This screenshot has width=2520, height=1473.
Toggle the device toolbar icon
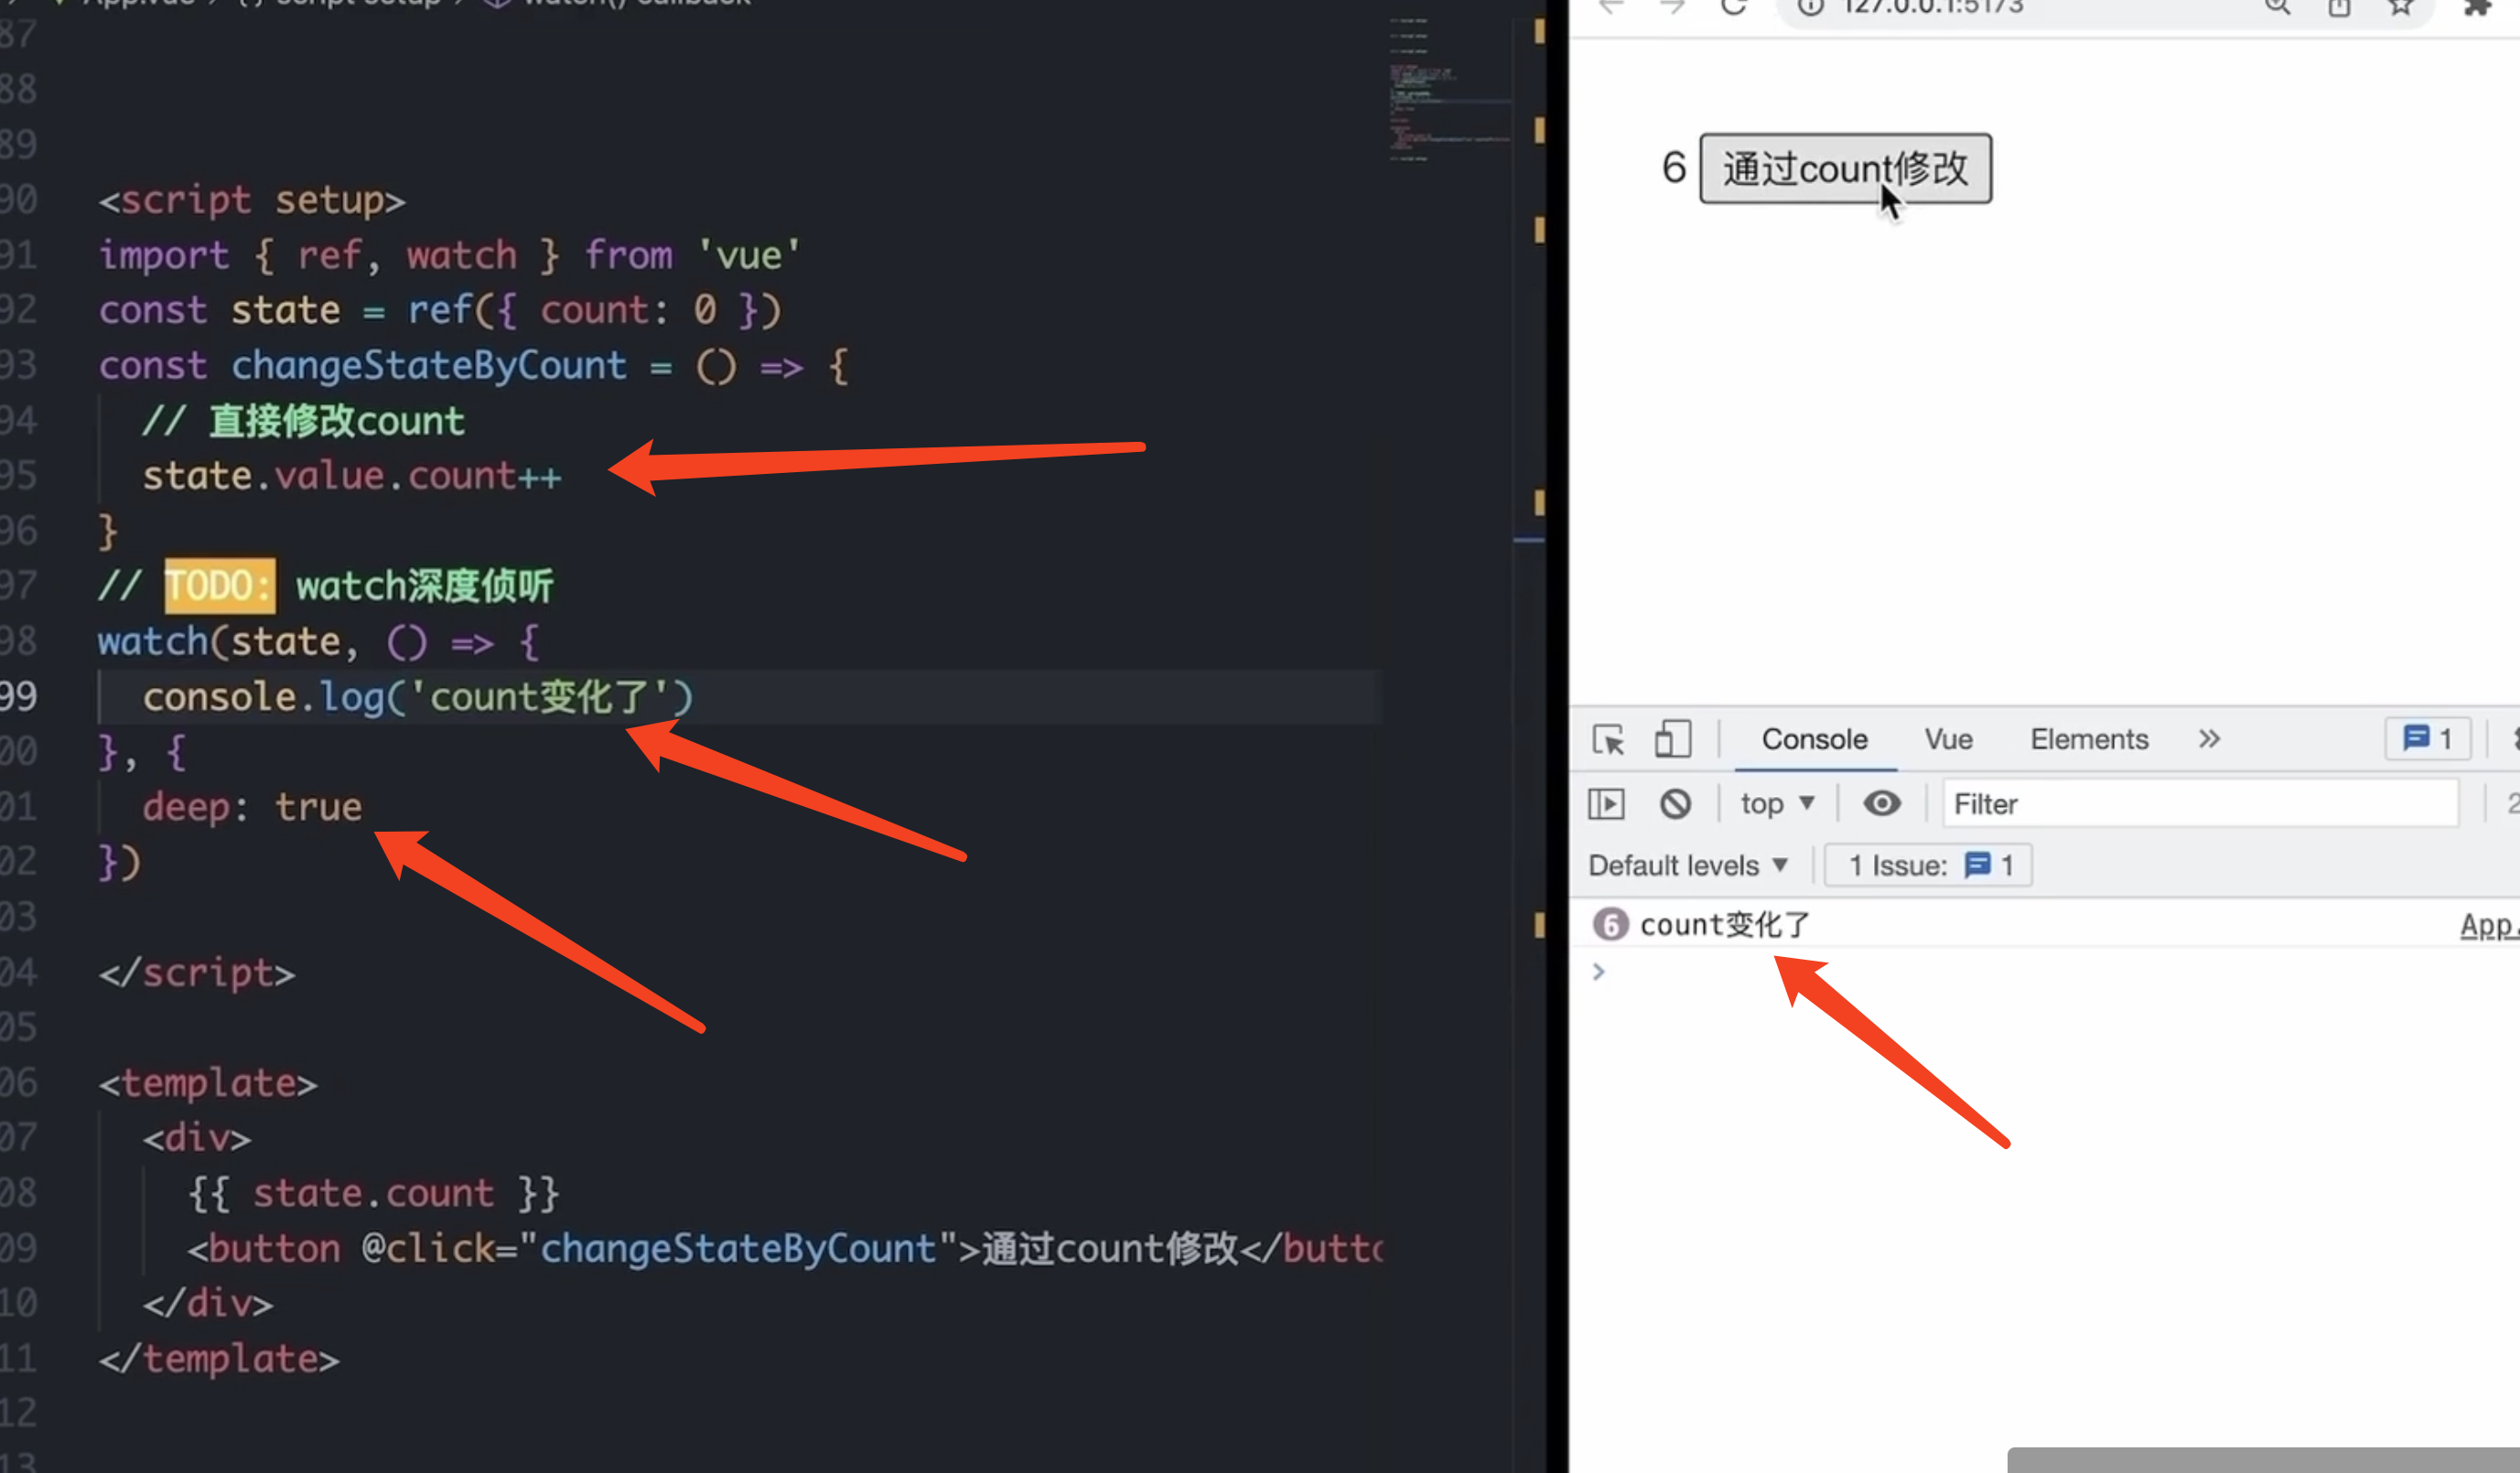[1672, 740]
